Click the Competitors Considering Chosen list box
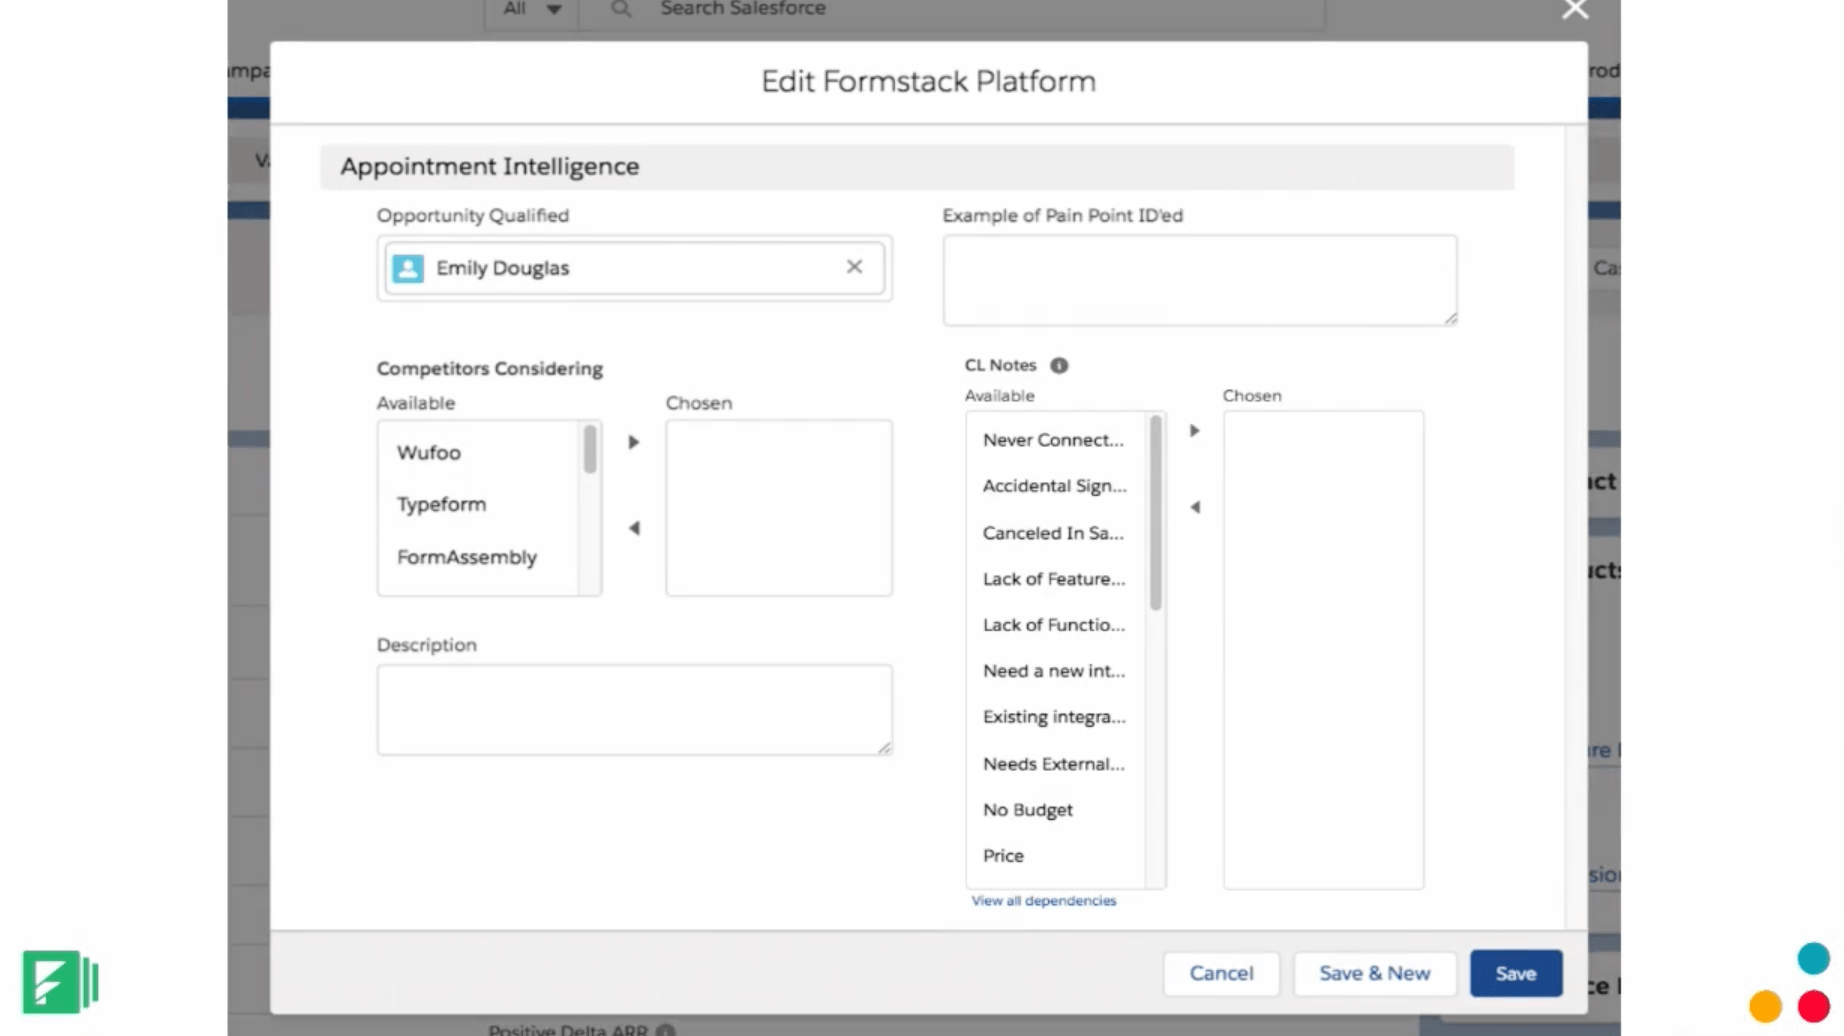Viewport: 1844px width, 1036px height. (779, 508)
